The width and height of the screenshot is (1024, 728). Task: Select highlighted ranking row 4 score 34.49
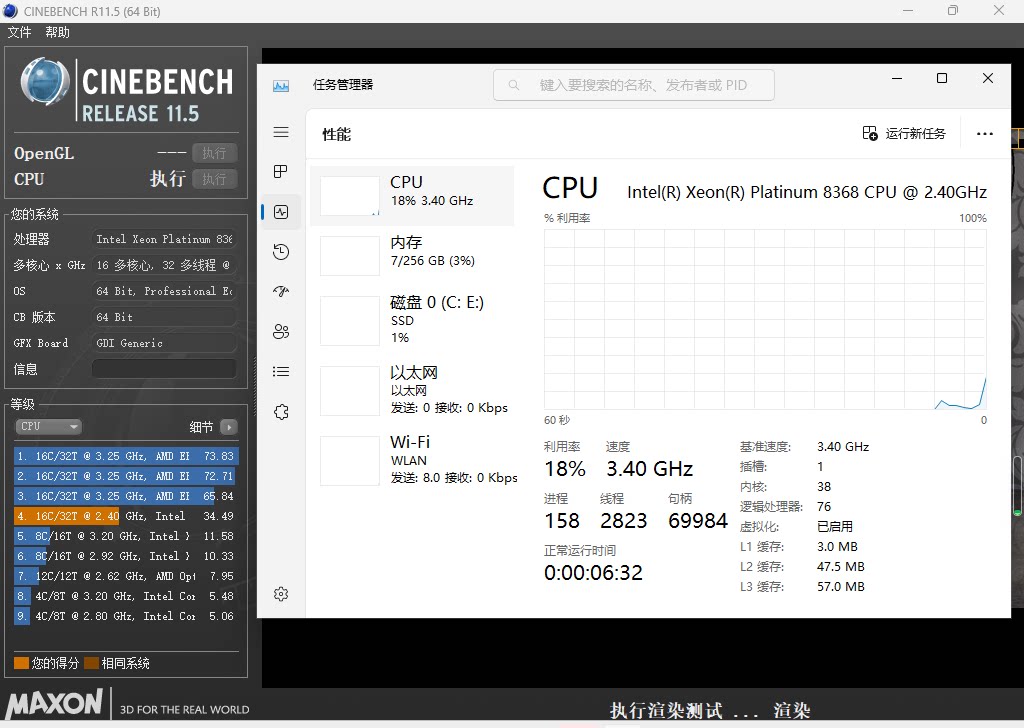click(x=125, y=516)
